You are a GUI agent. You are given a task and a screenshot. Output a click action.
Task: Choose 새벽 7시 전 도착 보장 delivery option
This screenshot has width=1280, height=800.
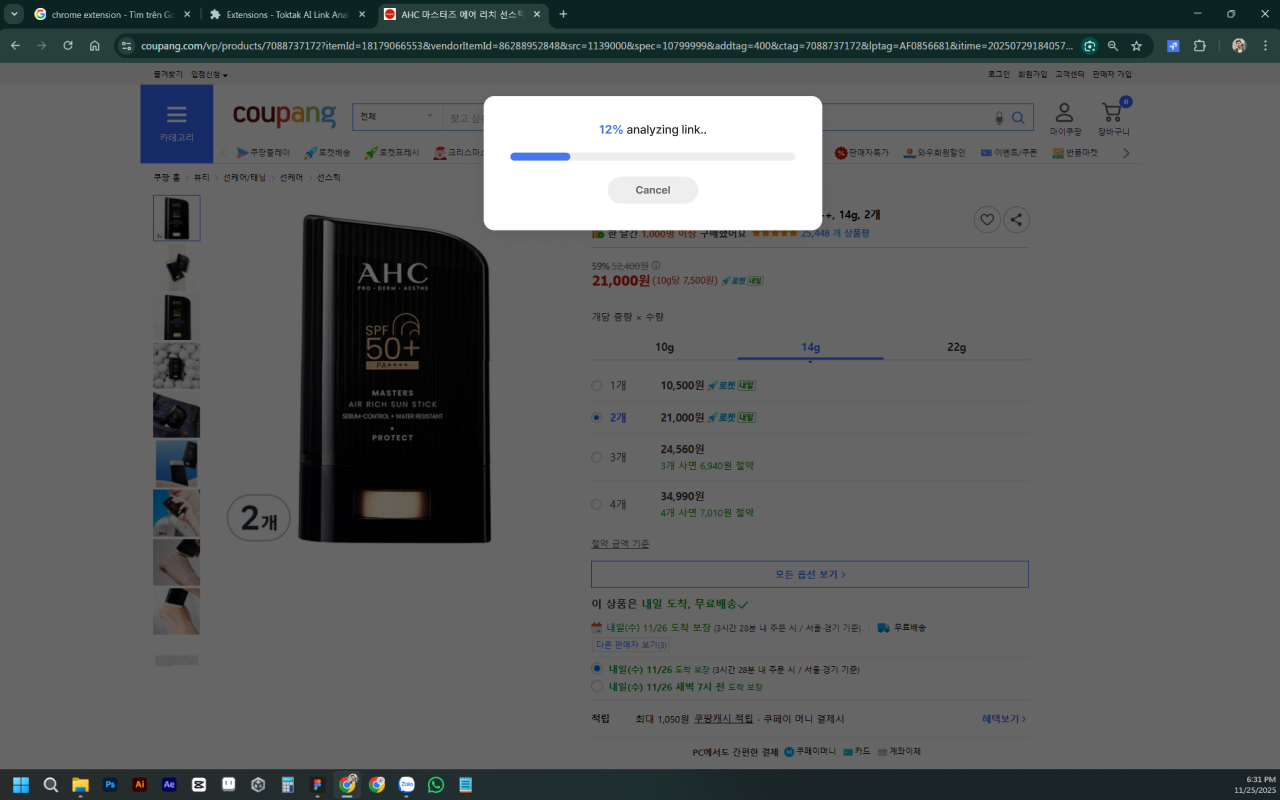pos(597,686)
